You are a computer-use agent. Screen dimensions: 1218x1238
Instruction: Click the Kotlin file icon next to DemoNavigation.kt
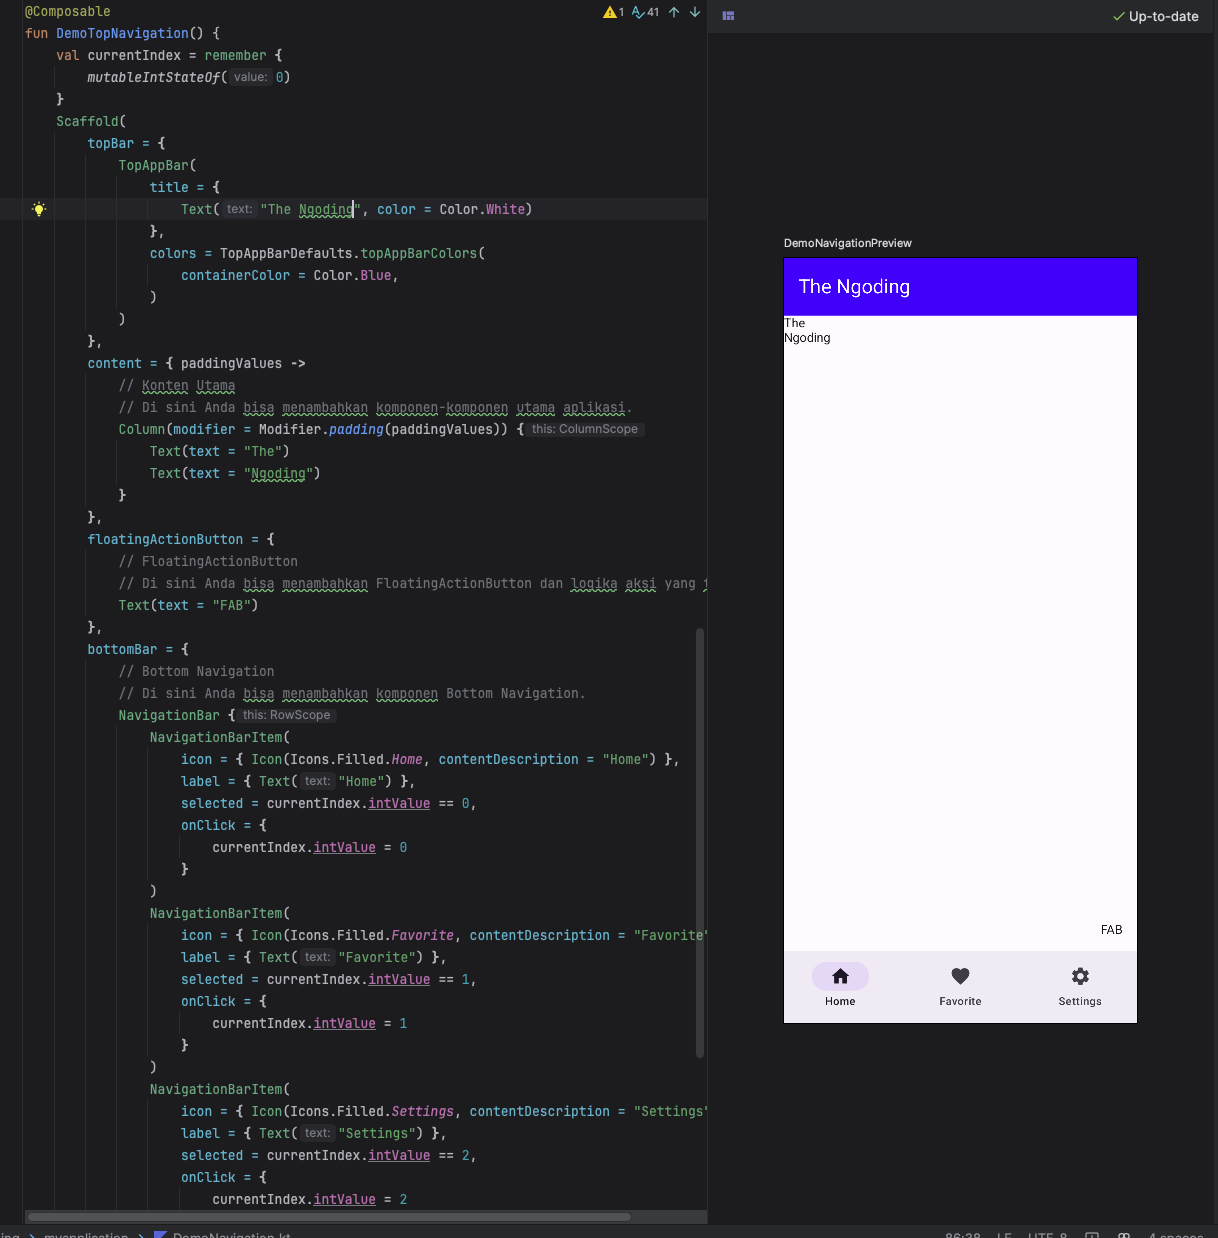(157, 1235)
